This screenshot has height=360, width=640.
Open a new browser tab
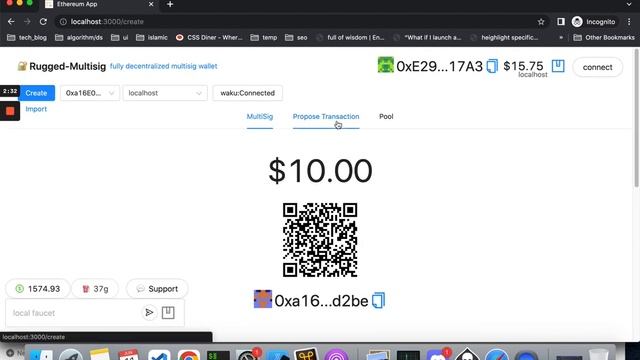pyautogui.click(x=170, y=4)
